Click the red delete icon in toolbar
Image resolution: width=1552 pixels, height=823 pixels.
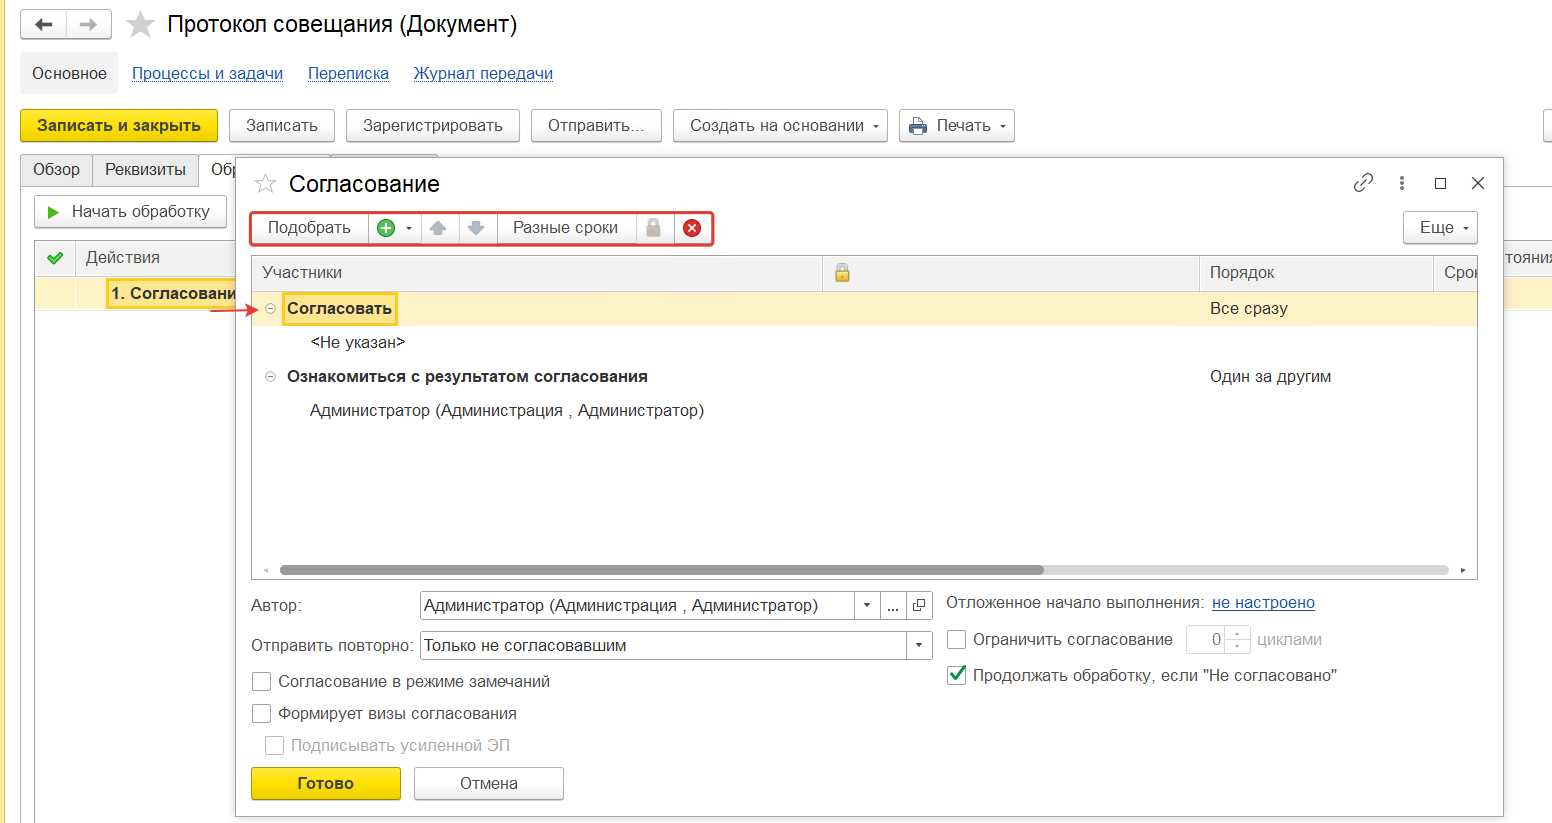692,228
